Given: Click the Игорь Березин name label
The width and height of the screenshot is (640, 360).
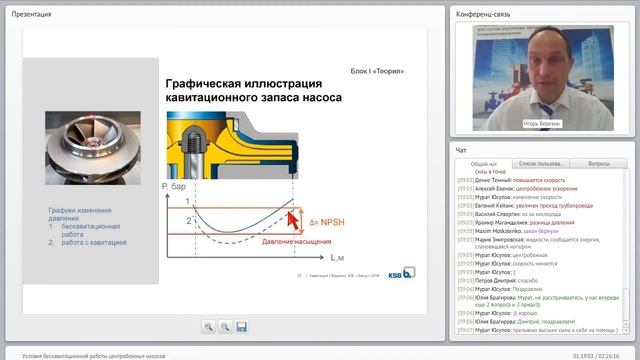Looking at the screenshot, I should tap(542, 123).
